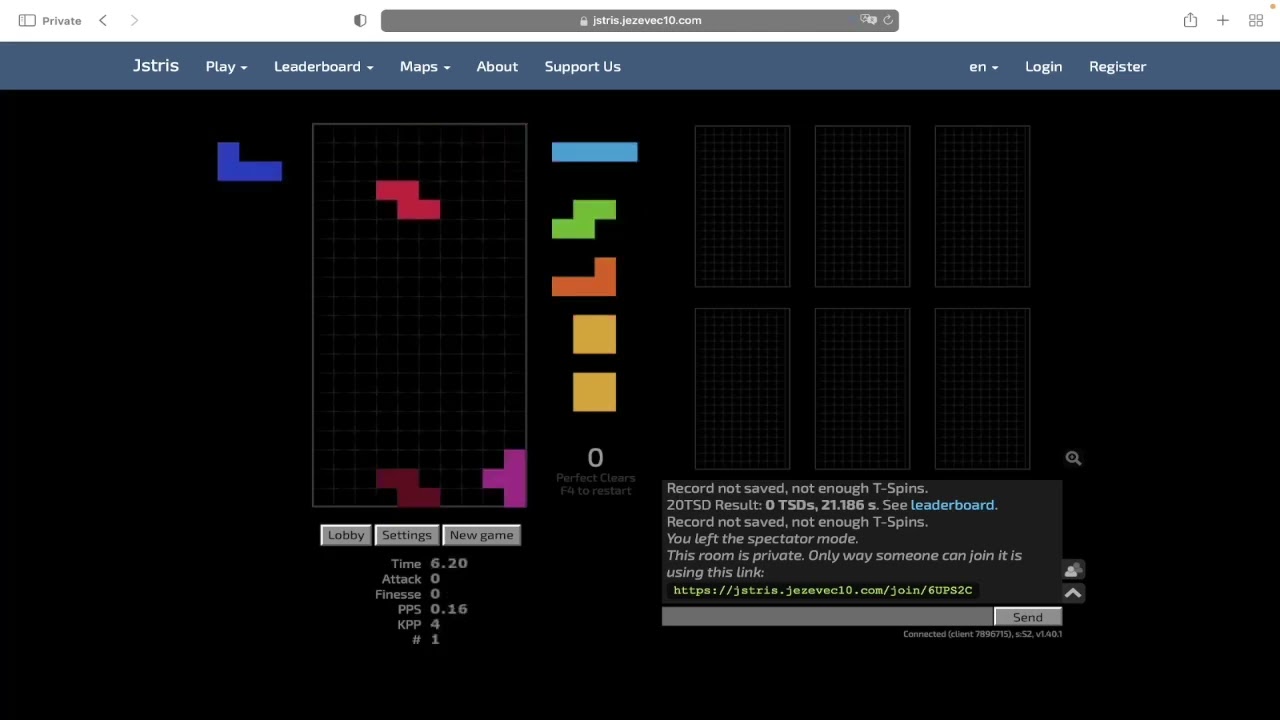Click the last opponent board in top row
Image resolution: width=1280 pixels, height=720 pixels.
point(982,206)
